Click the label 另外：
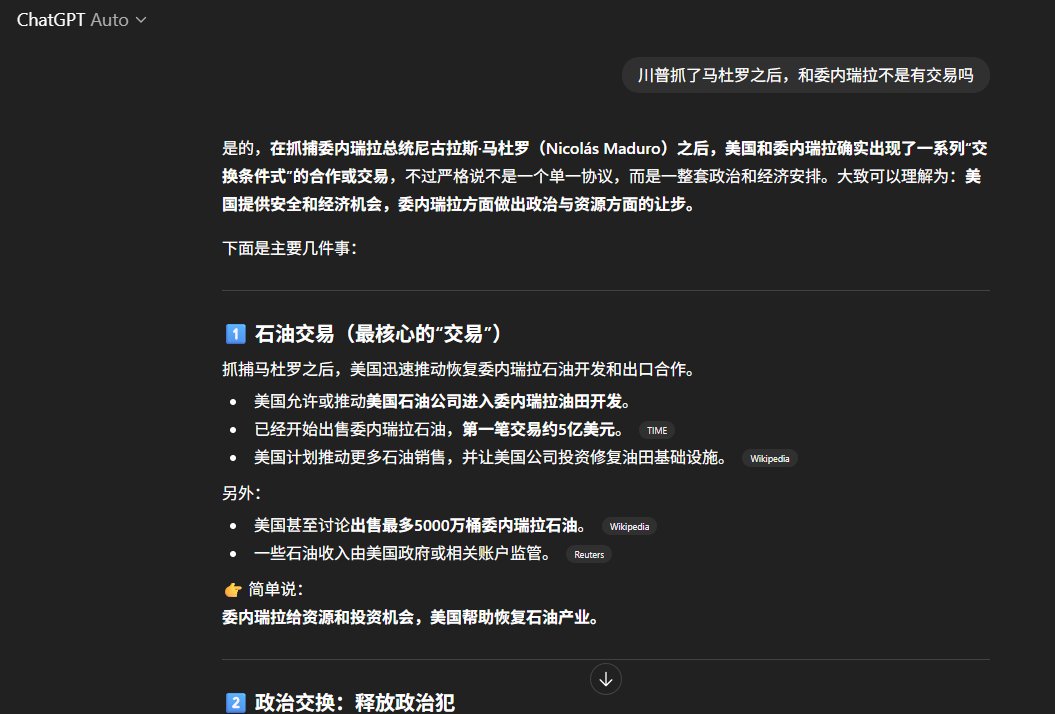The height and width of the screenshot is (714, 1055). (x=242, y=493)
